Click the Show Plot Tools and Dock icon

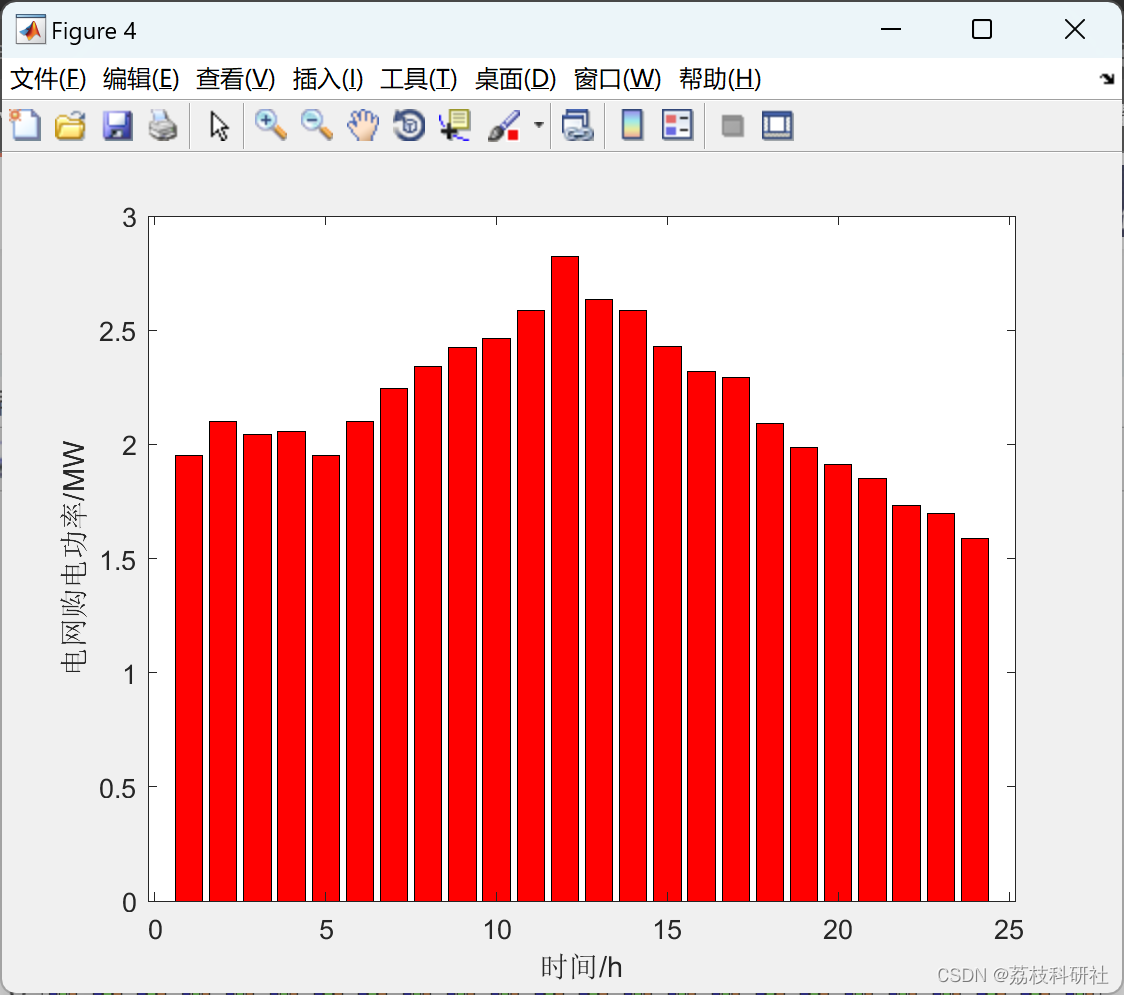pos(777,125)
